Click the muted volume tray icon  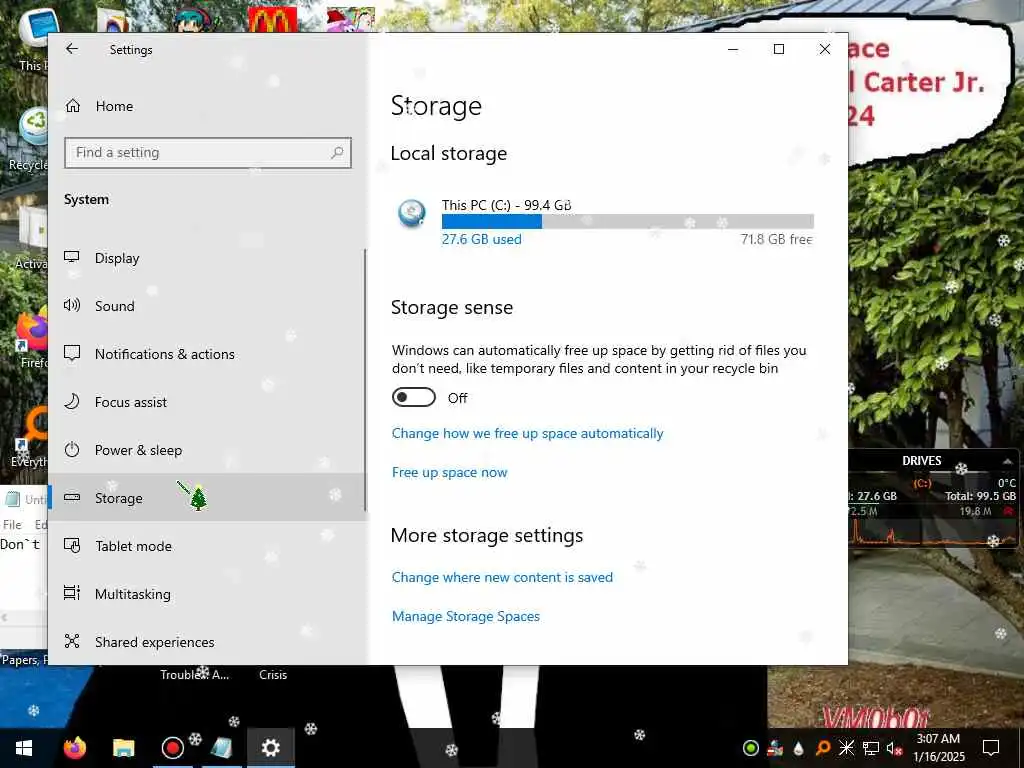tap(894, 748)
